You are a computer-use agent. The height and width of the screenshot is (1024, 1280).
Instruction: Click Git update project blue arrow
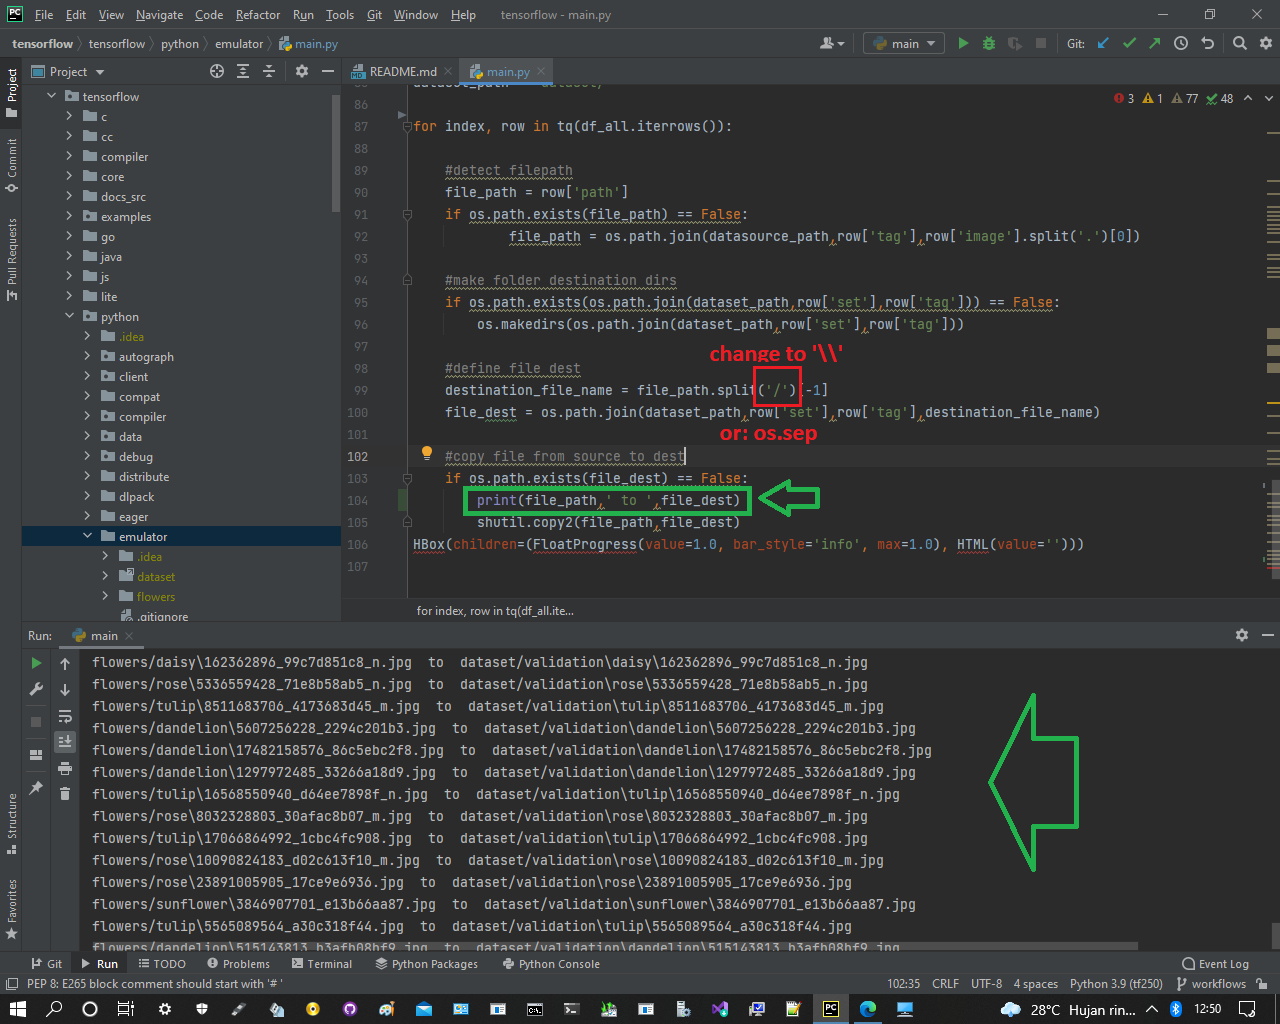(1103, 43)
